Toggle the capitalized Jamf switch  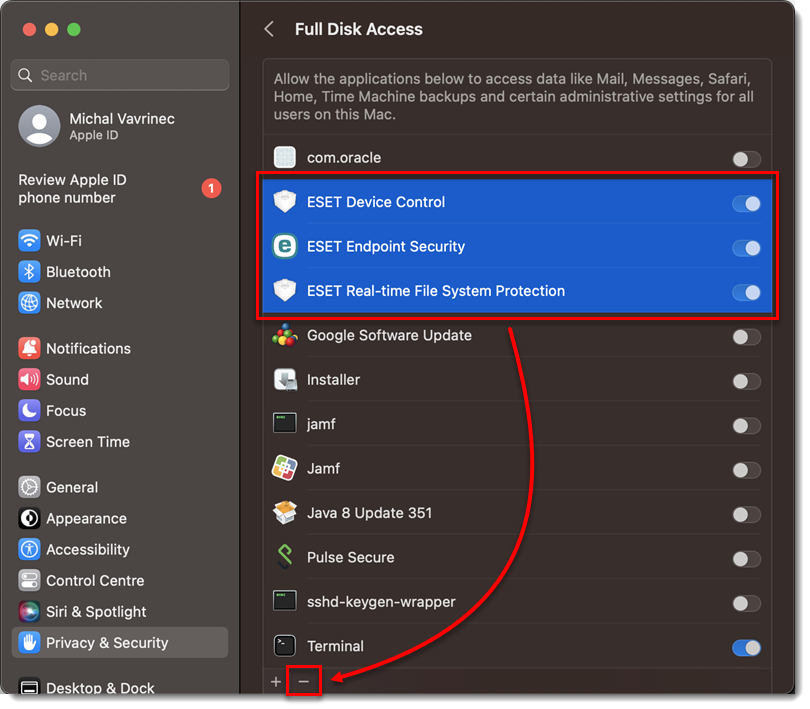pos(746,470)
